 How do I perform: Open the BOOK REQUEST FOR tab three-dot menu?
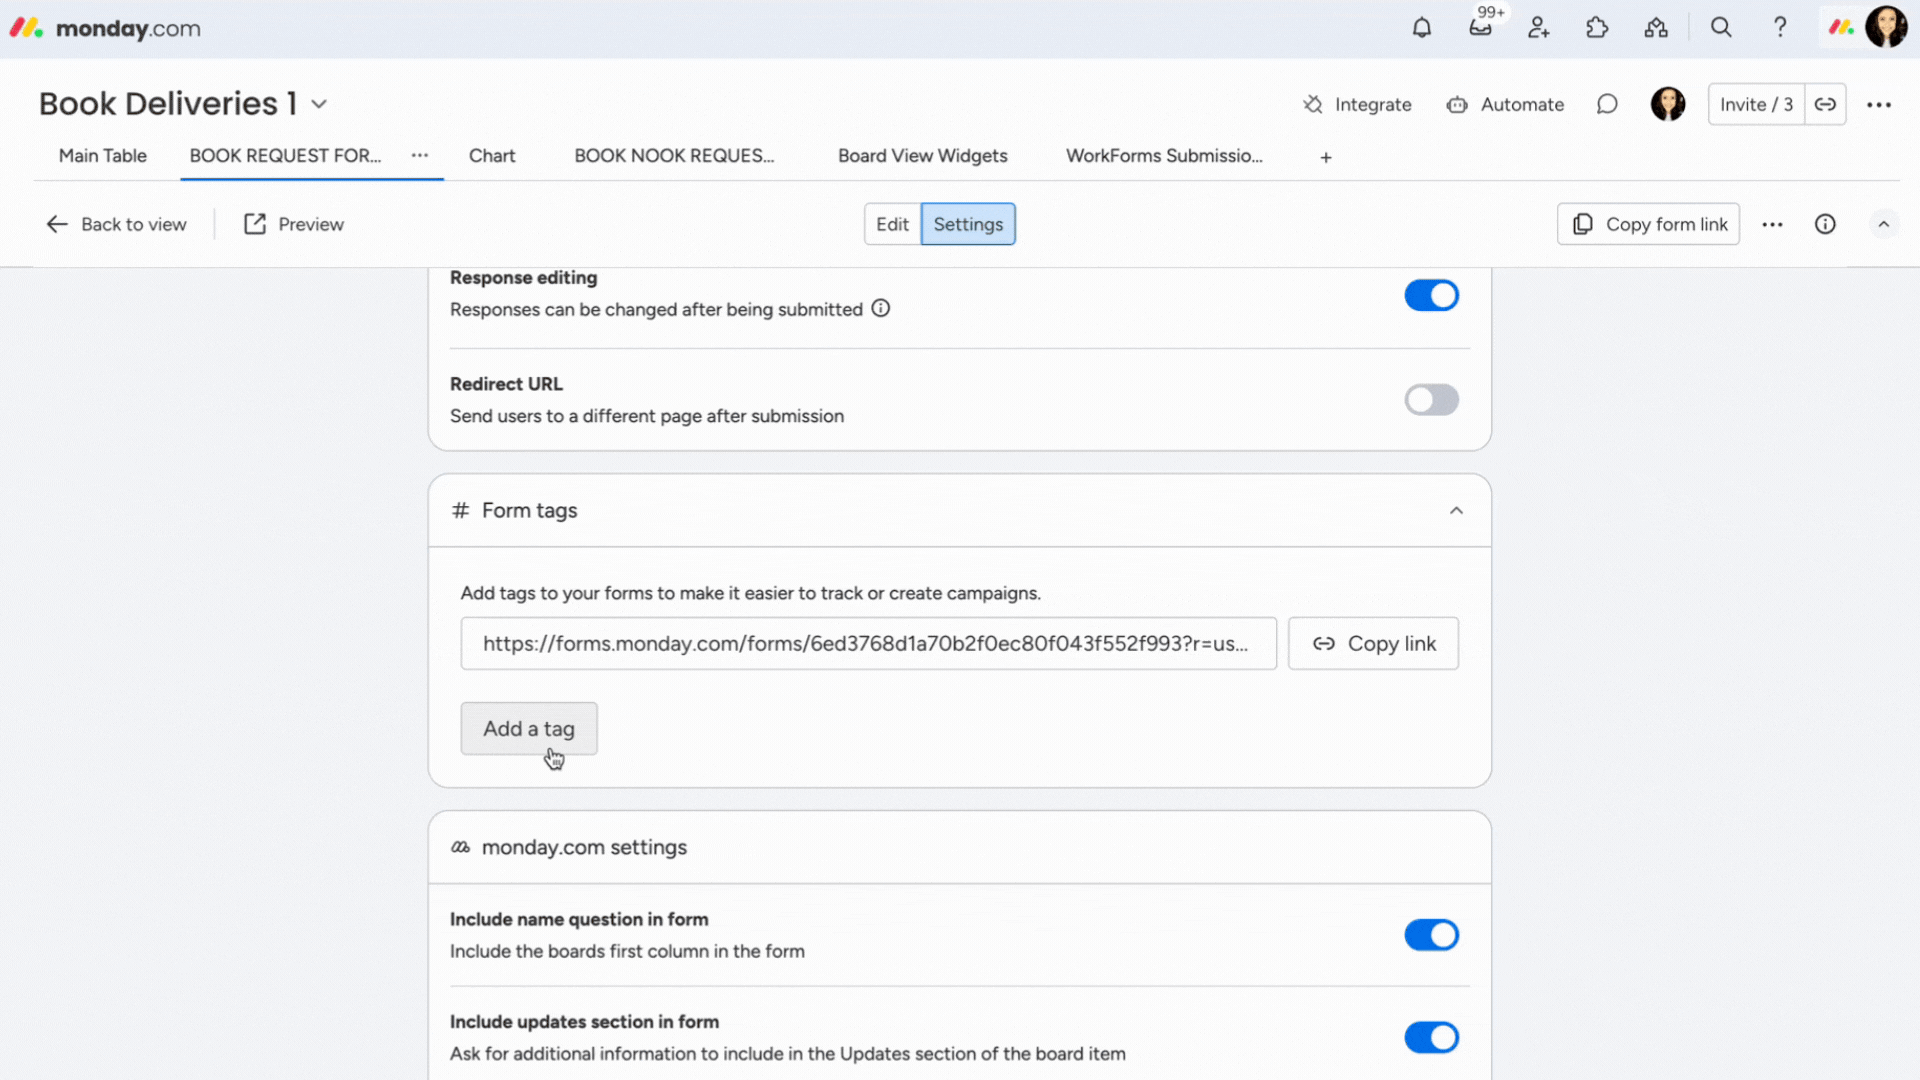point(420,155)
